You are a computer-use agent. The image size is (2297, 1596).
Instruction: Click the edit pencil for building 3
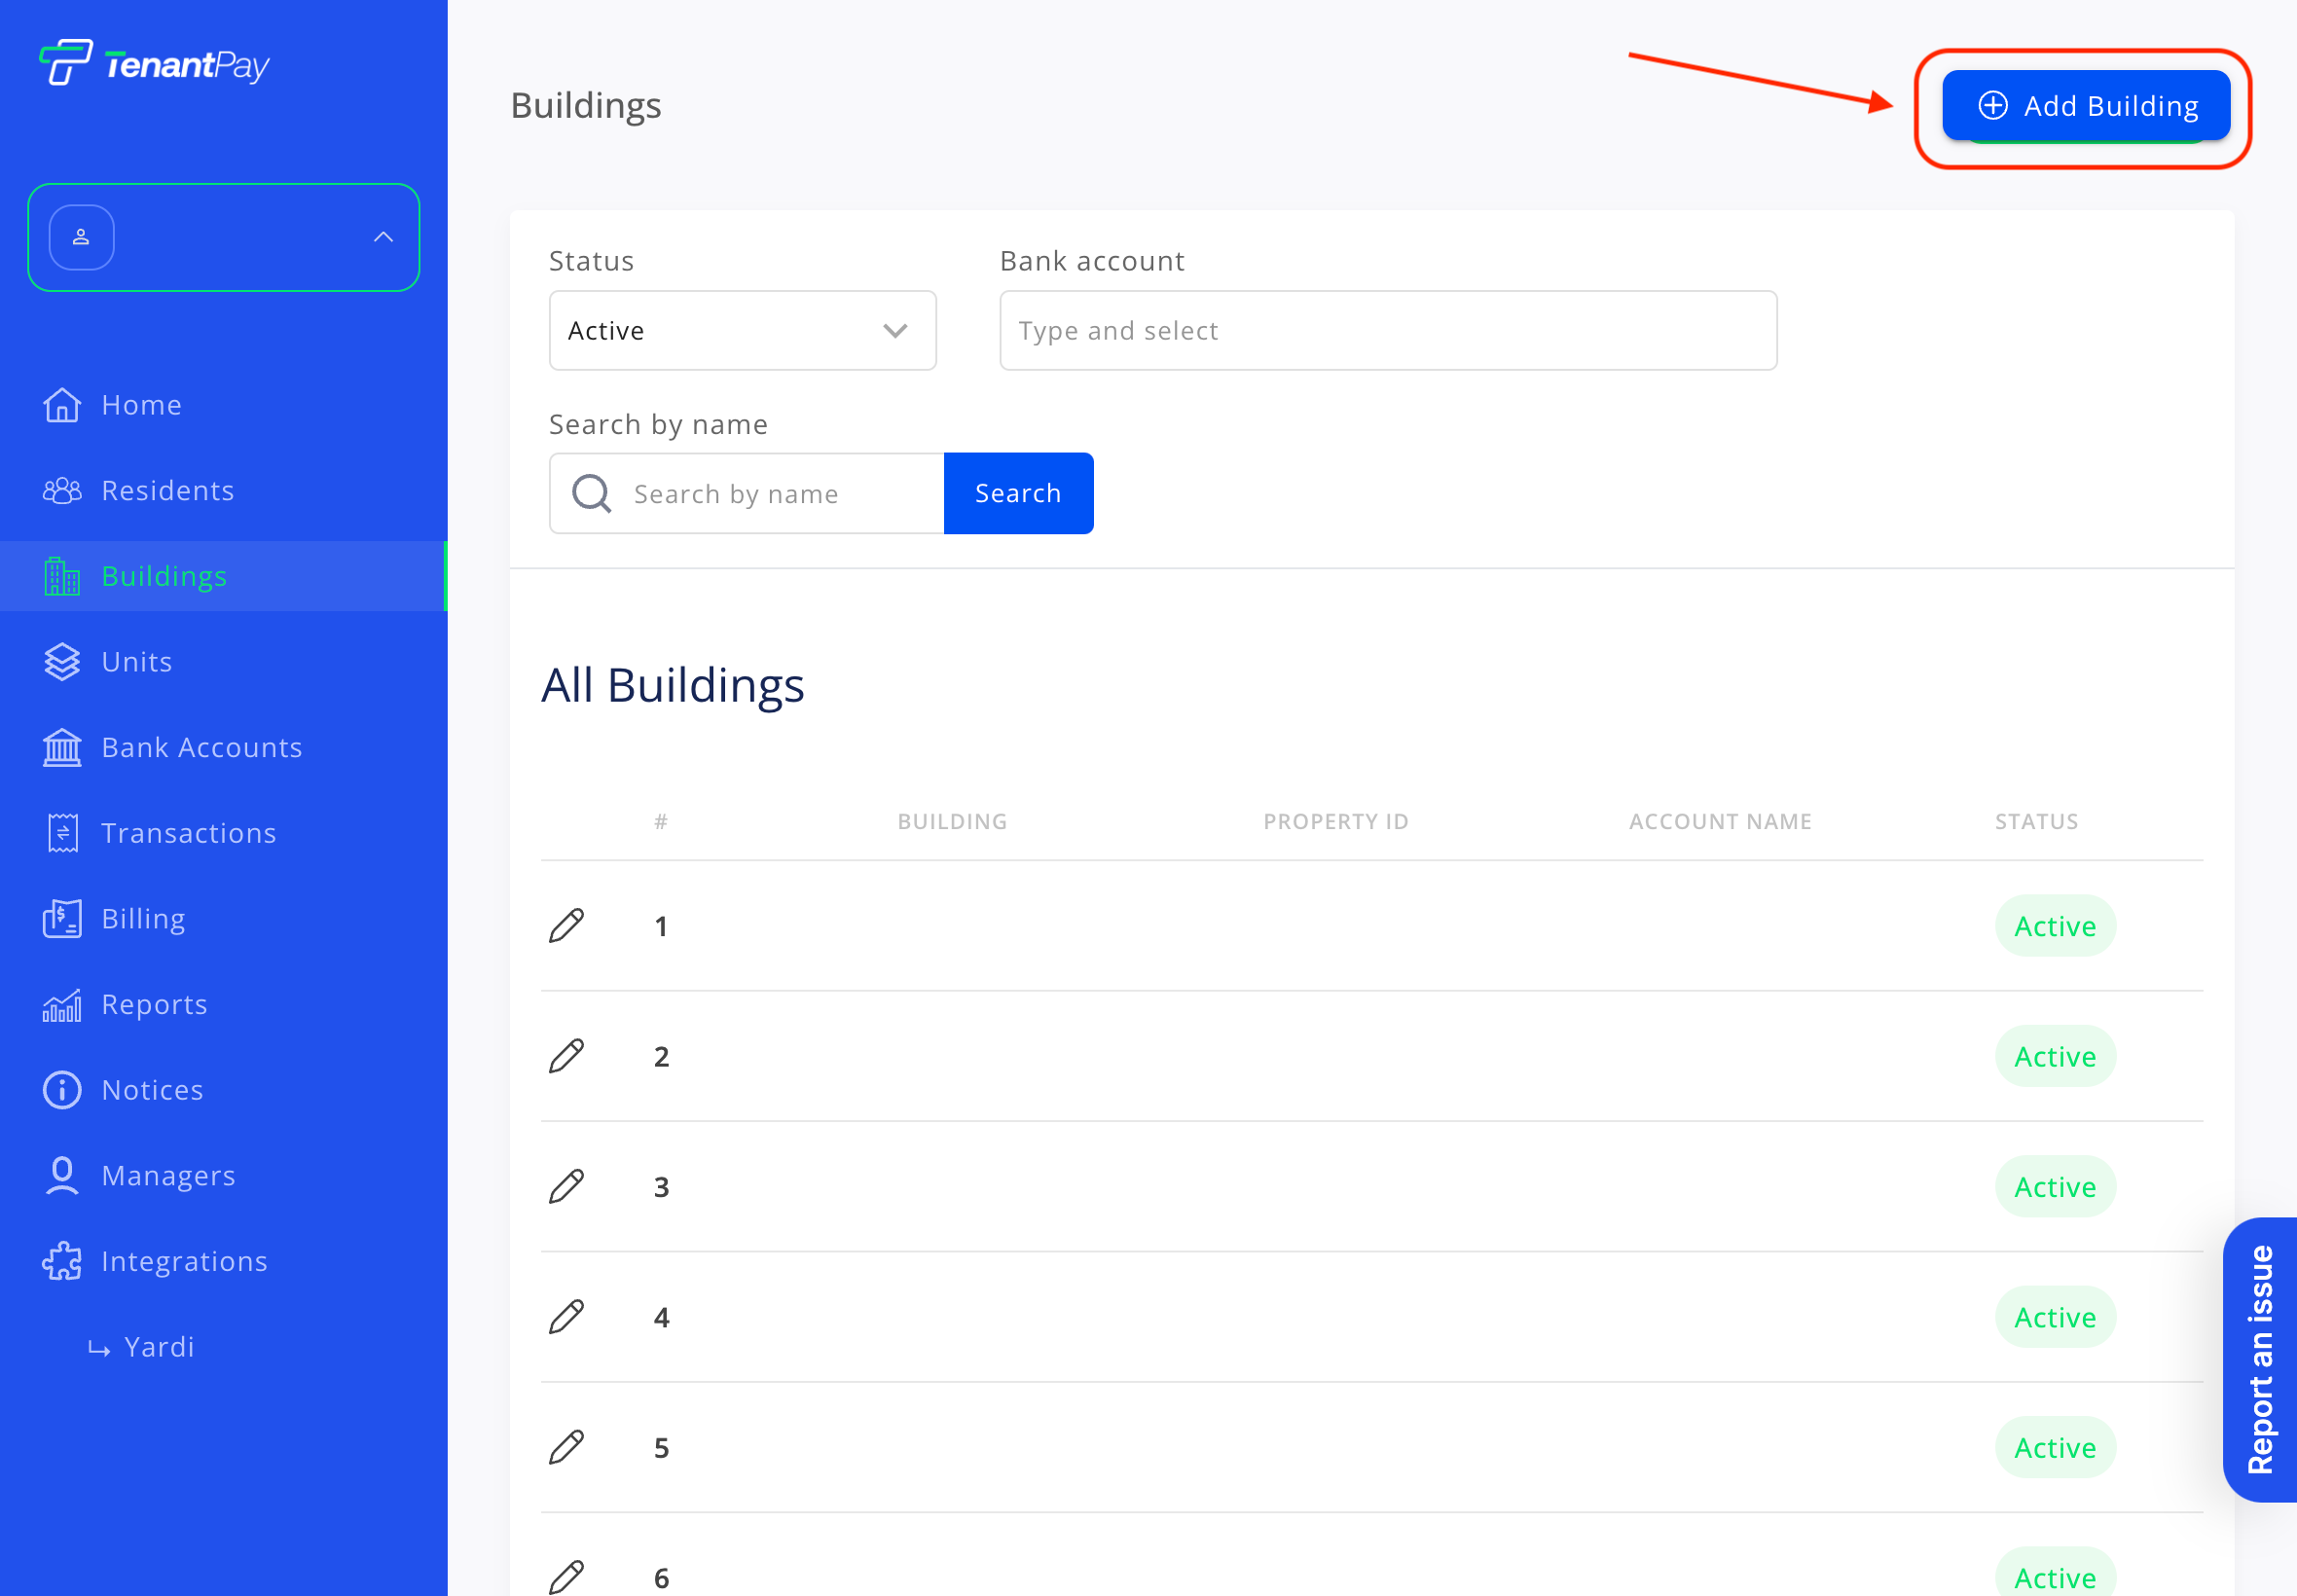point(566,1186)
